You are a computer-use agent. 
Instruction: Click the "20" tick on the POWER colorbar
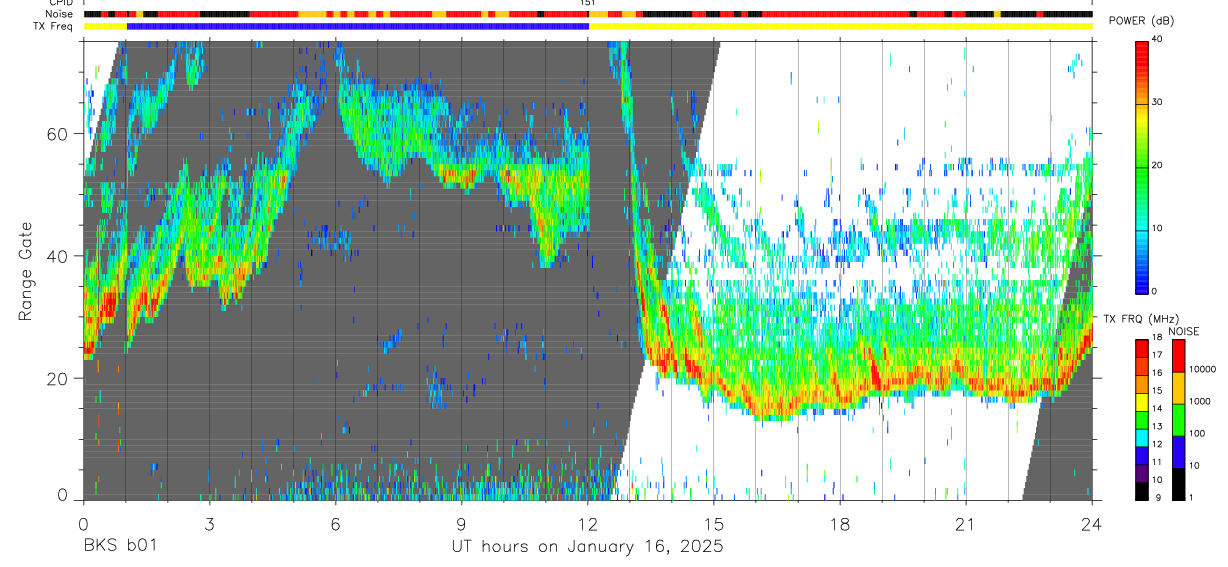pyautogui.click(x=1157, y=166)
